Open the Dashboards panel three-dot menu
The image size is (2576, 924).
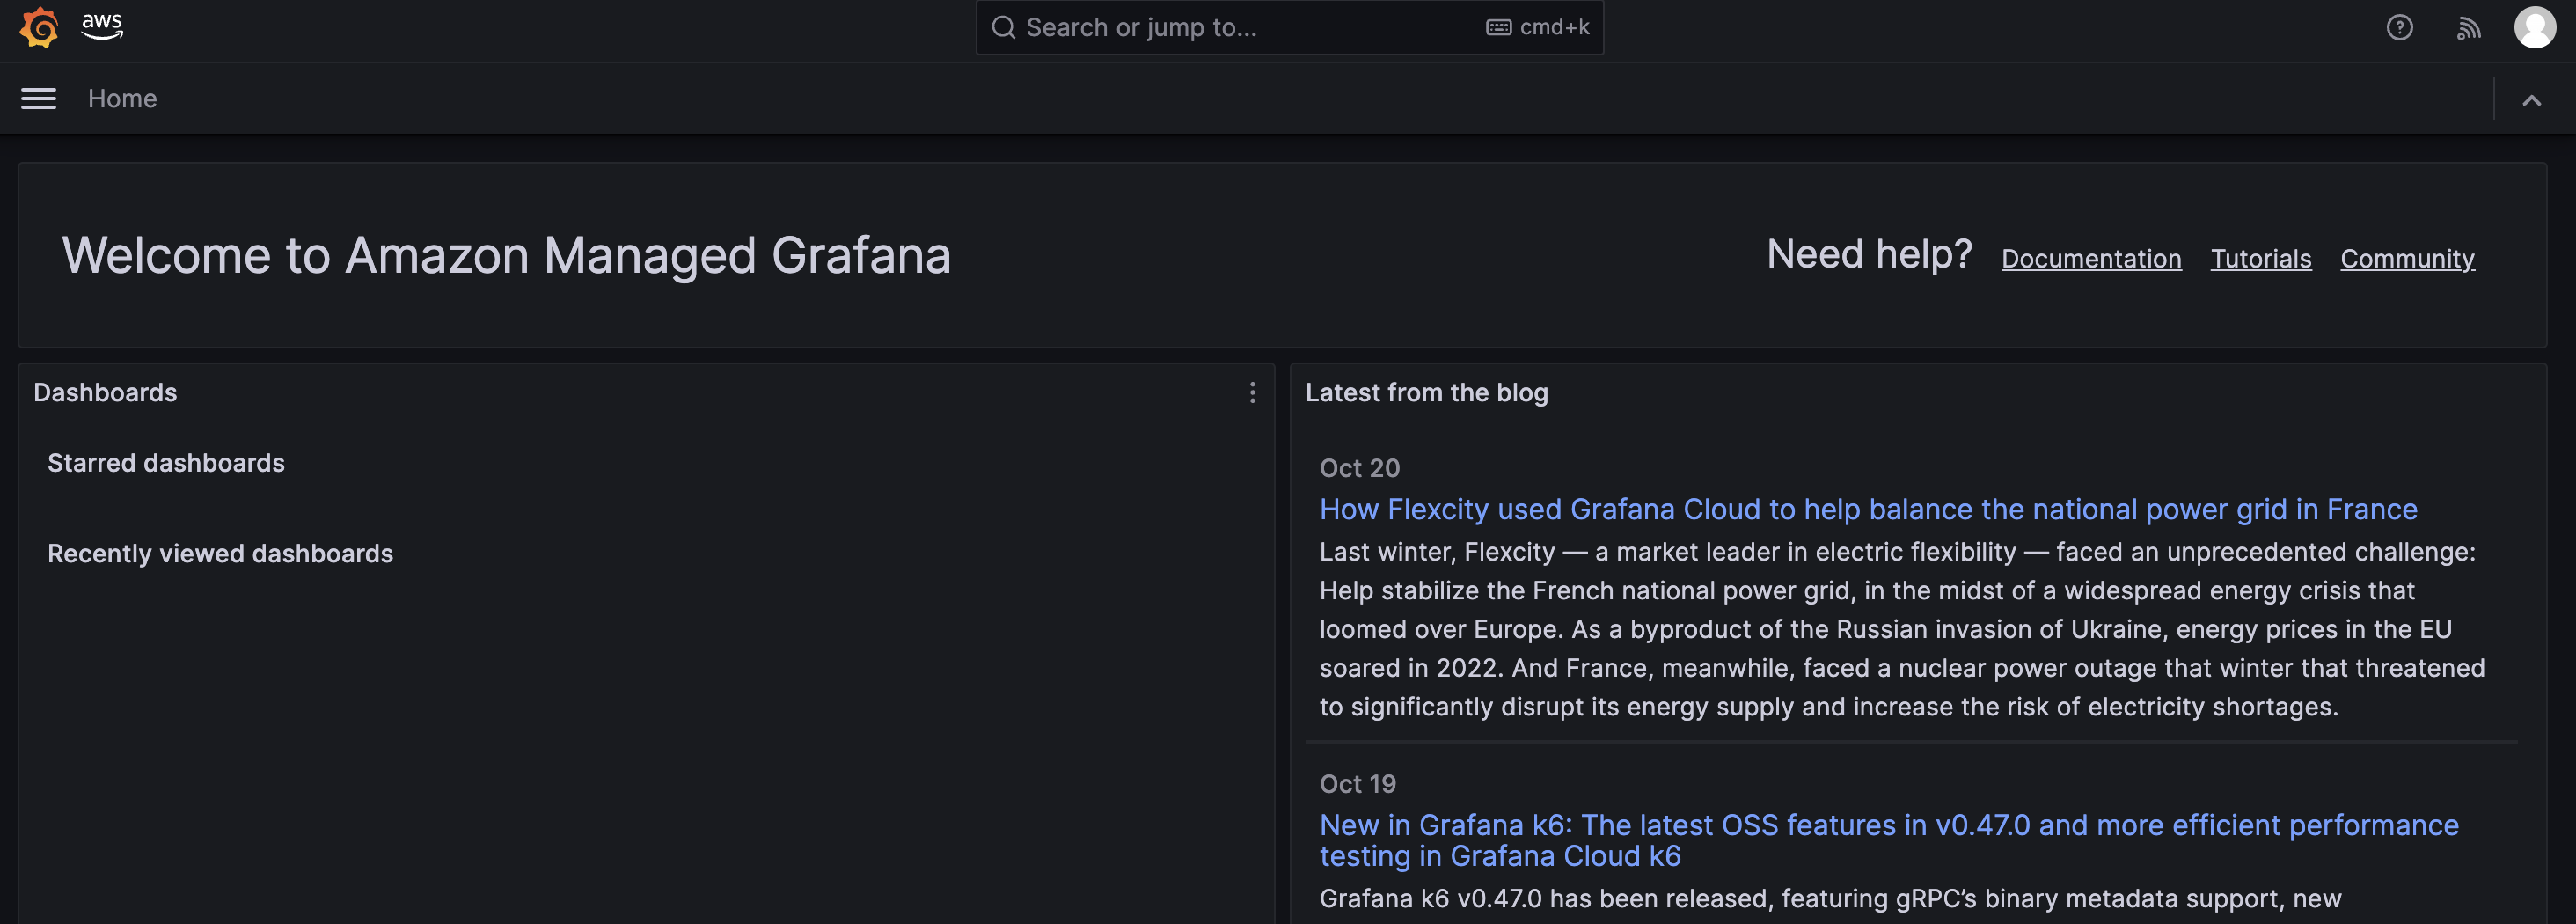[x=1251, y=392]
